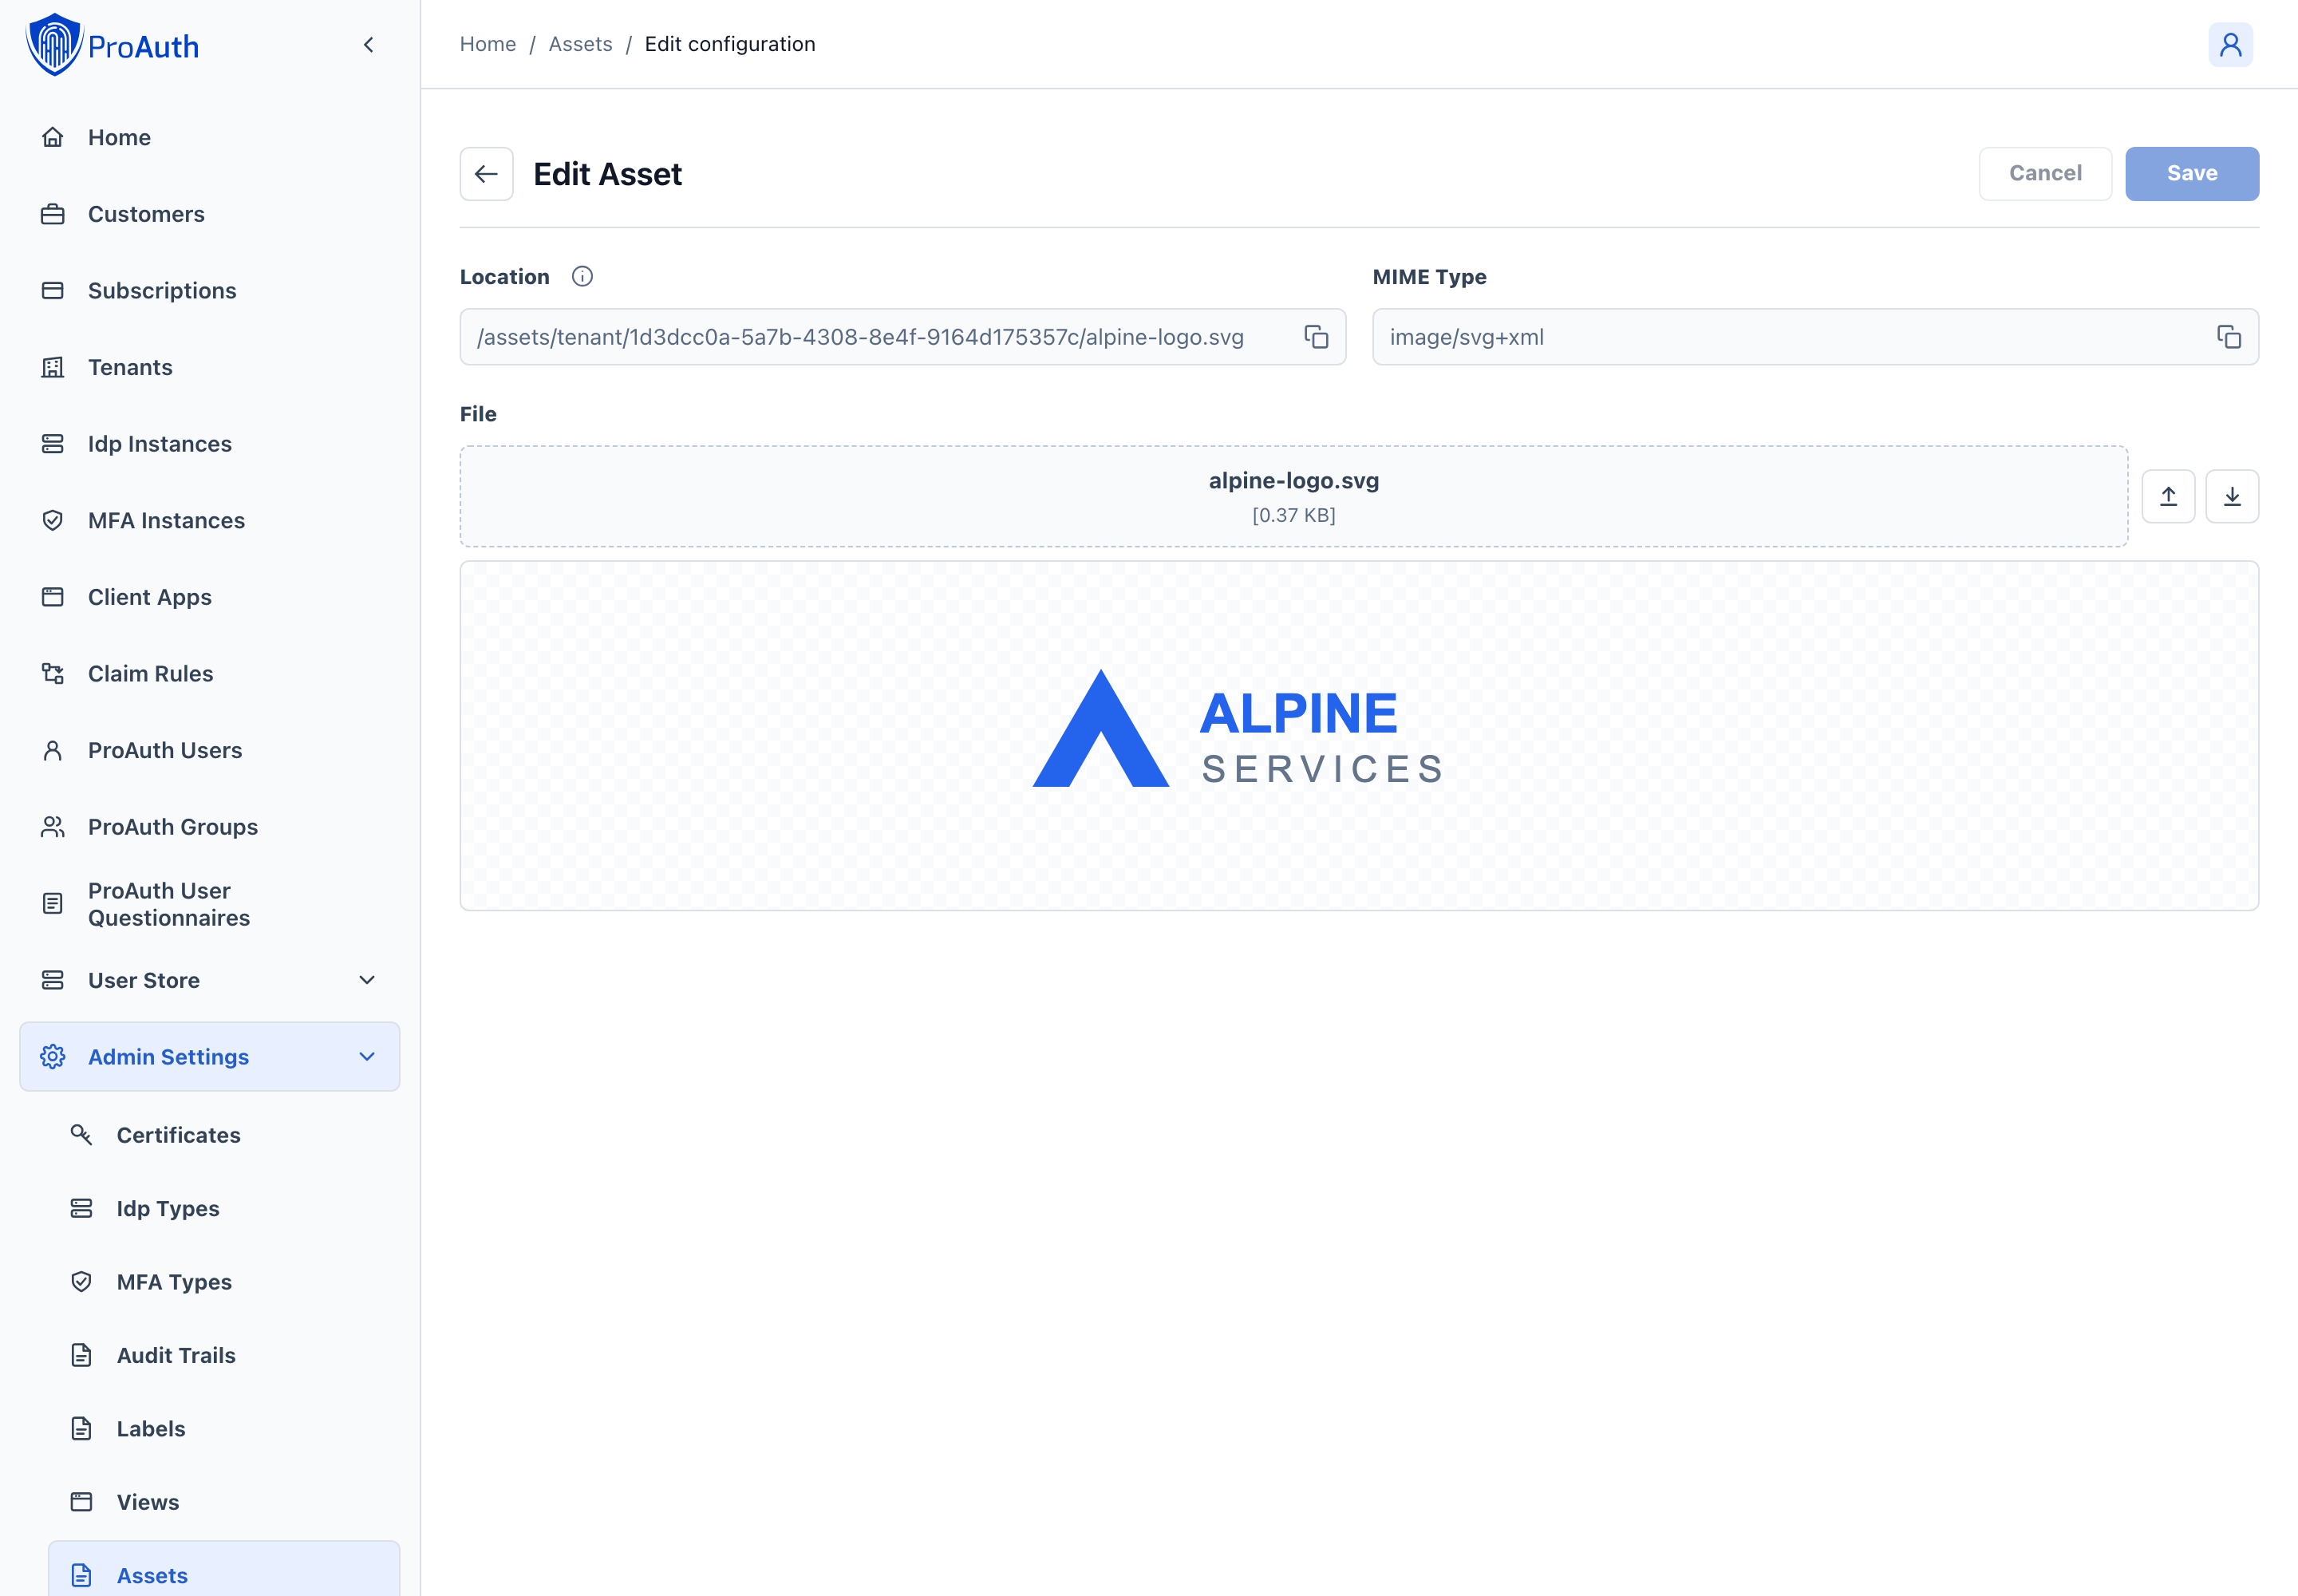The image size is (2298, 1596).
Task: Open ProAuth User Questionnaires
Action: coord(210,904)
